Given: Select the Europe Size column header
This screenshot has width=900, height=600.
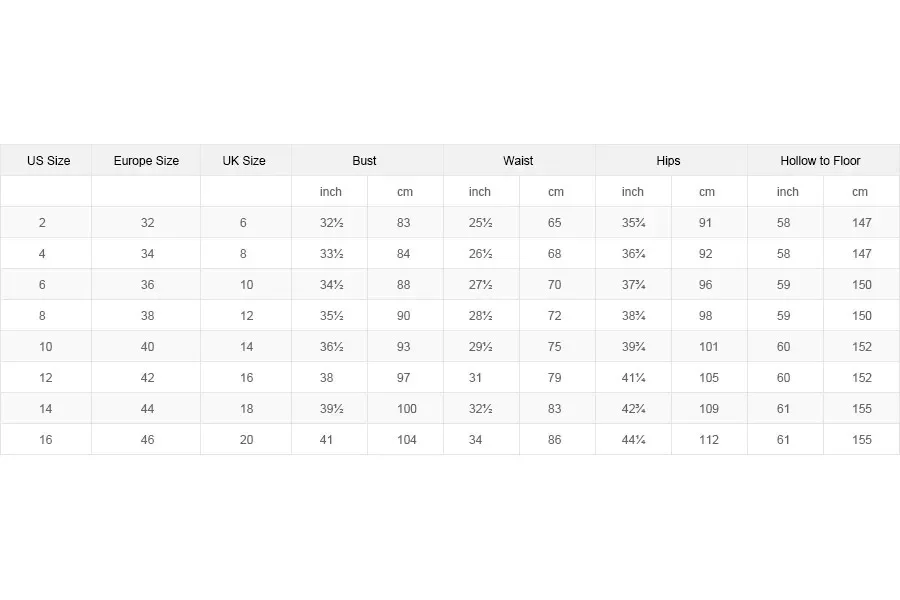Looking at the screenshot, I should click(x=146, y=161).
